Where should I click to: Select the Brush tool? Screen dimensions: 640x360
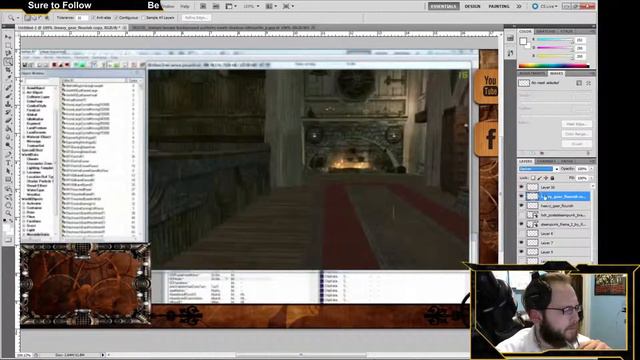click(x=8, y=96)
